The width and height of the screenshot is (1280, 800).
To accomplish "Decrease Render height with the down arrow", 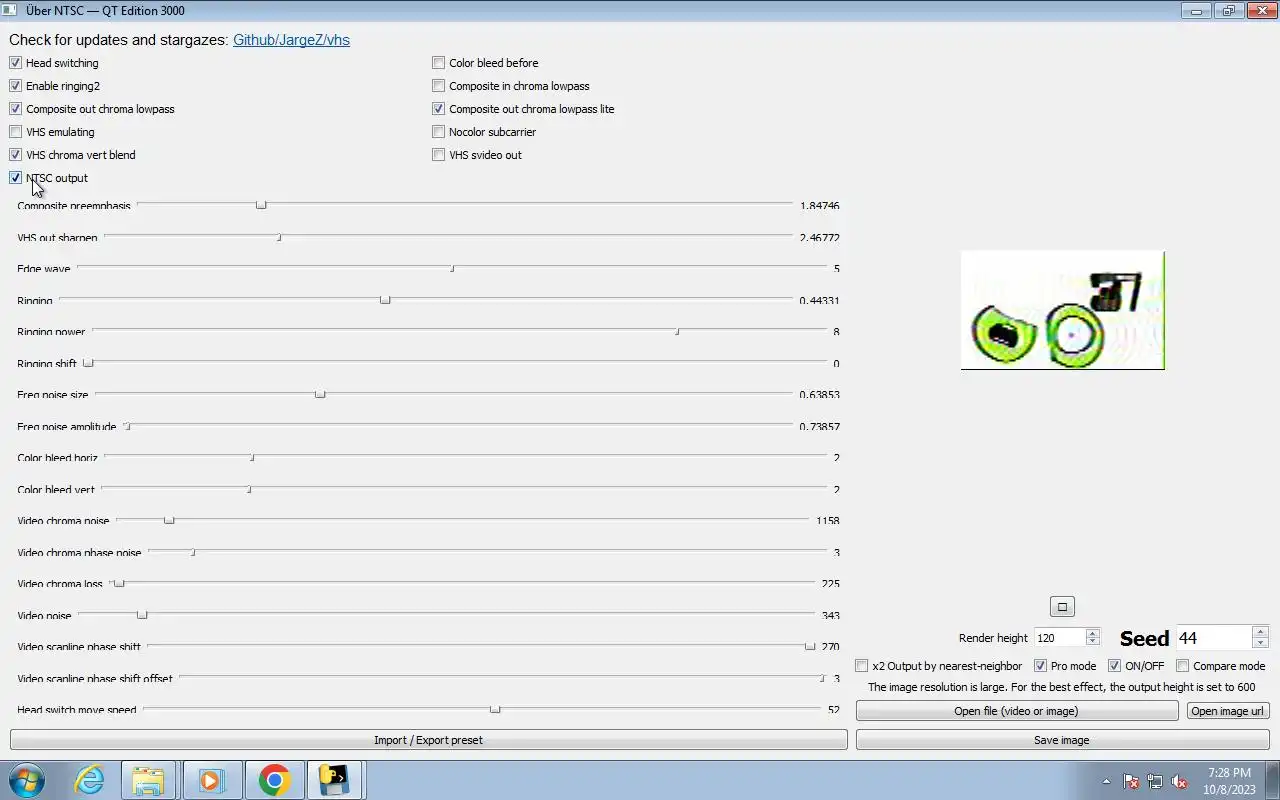I will 1092,642.
